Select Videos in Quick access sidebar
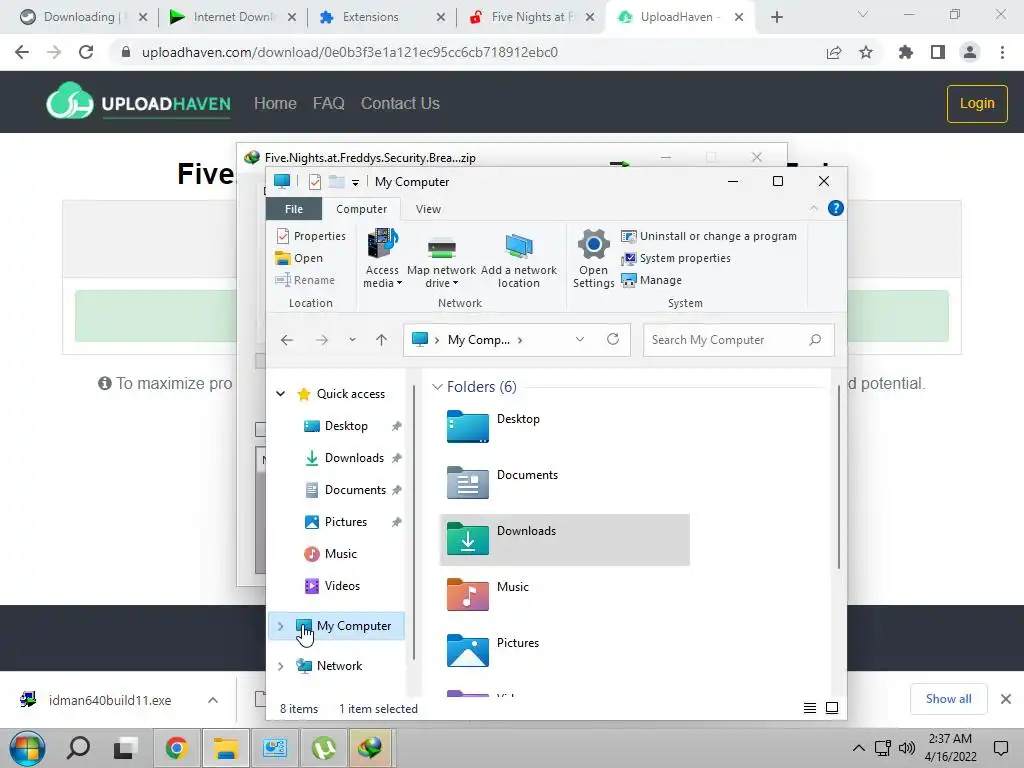This screenshot has width=1024, height=768. [x=332, y=586]
